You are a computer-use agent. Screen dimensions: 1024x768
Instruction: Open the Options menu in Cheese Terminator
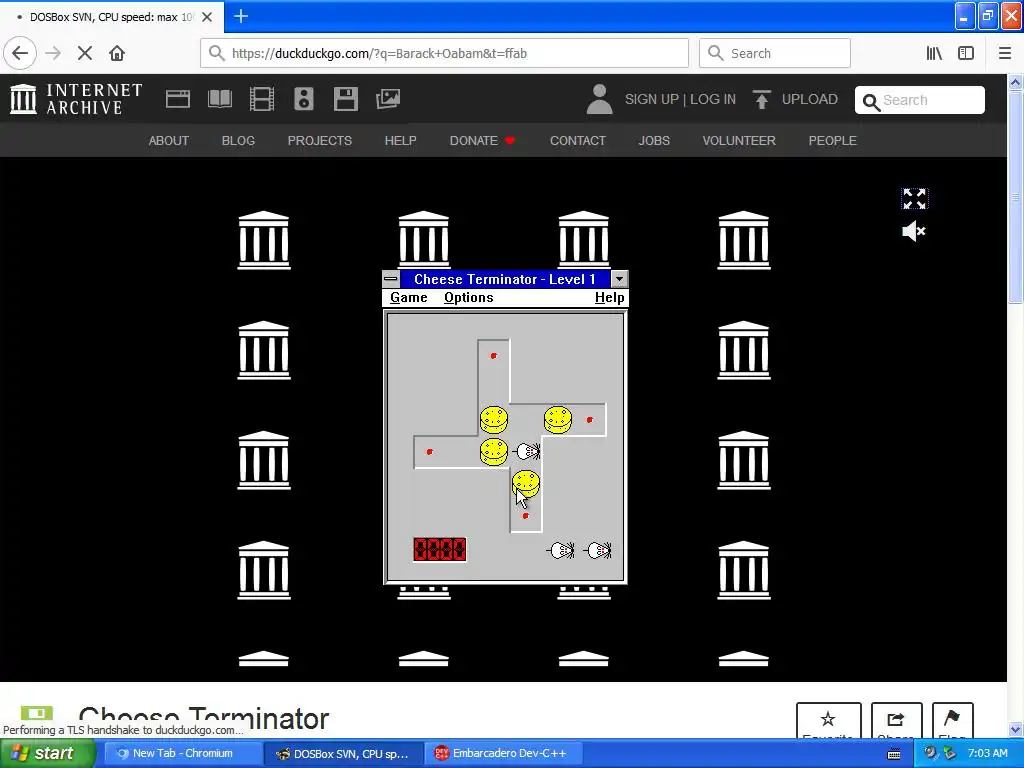[x=469, y=298]
